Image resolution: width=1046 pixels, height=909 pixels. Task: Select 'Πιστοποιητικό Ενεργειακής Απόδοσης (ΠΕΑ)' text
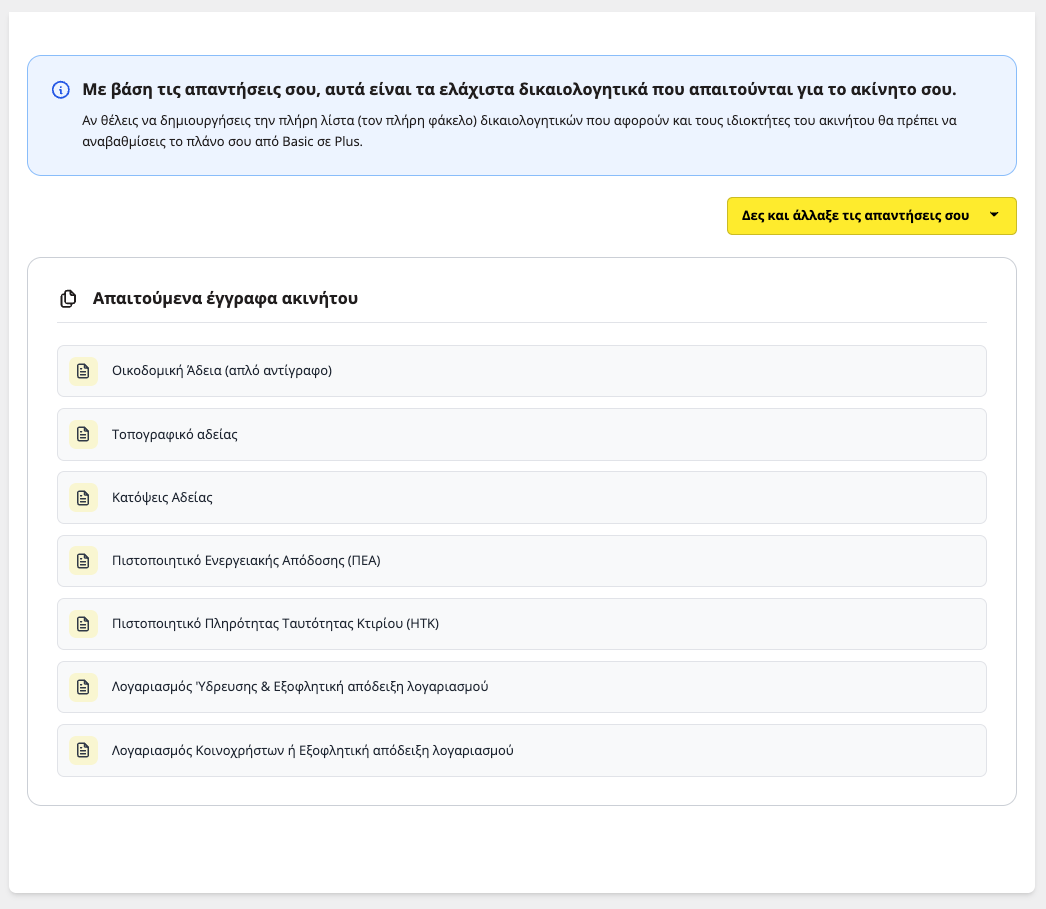click(246, 561)
